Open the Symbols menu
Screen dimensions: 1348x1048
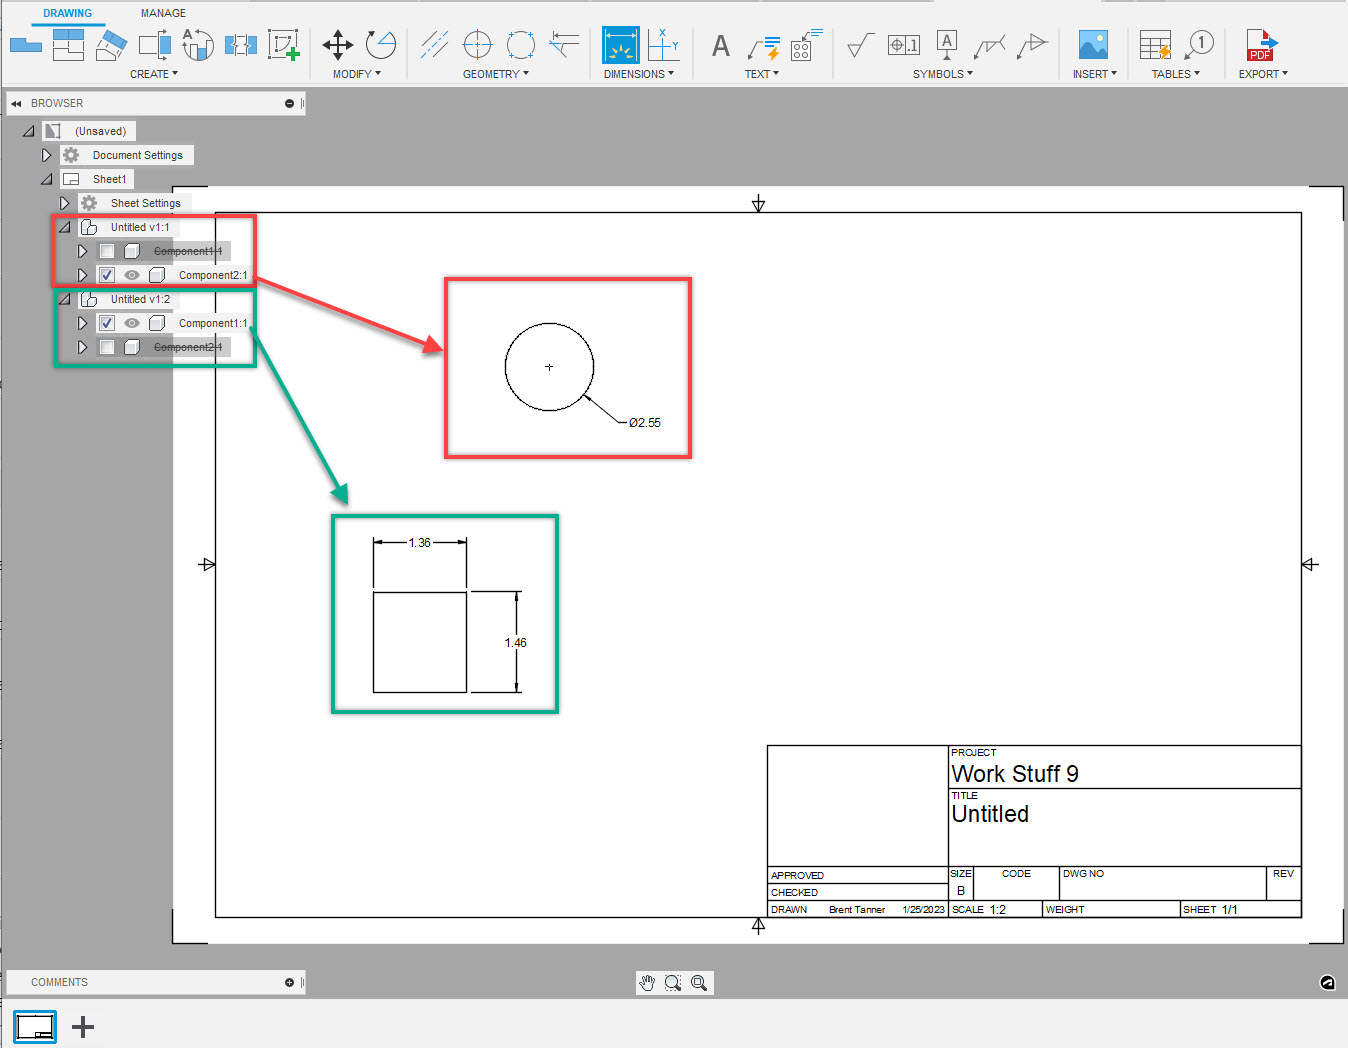941,73
